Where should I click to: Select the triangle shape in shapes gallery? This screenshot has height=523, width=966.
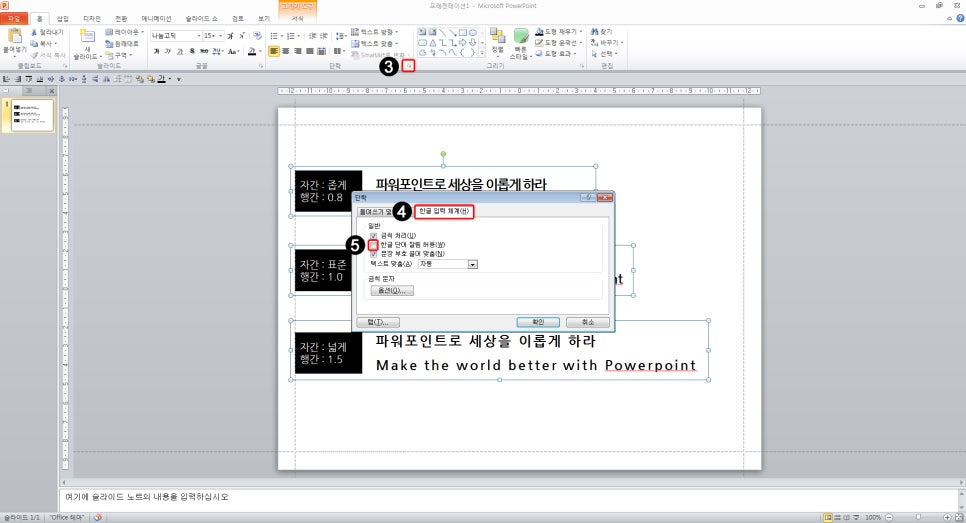click(432, 43)
